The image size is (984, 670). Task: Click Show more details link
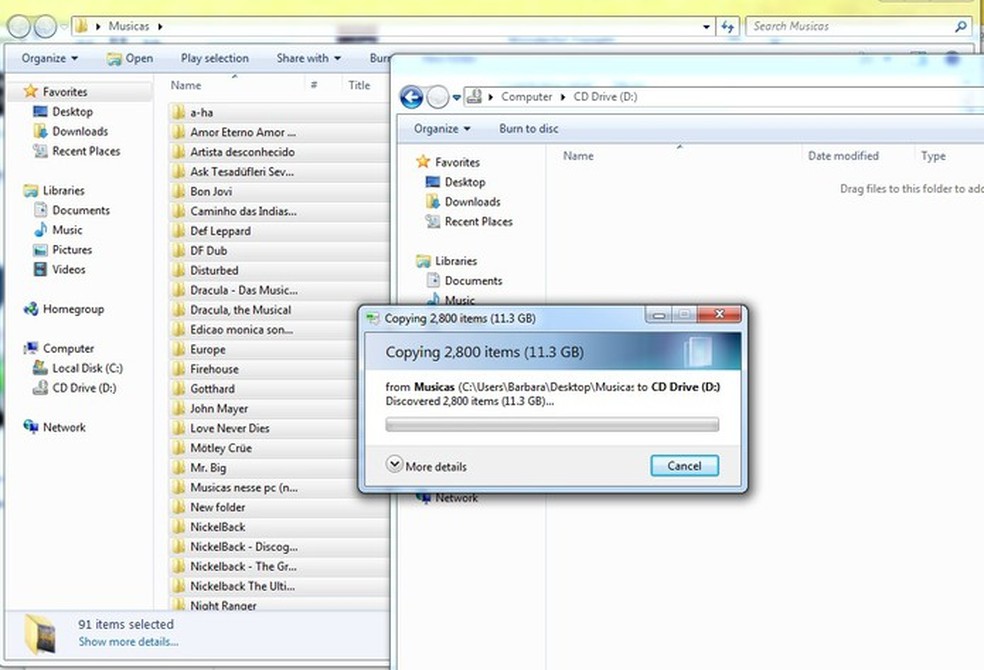pyautogui.click(x=128, y=642)
